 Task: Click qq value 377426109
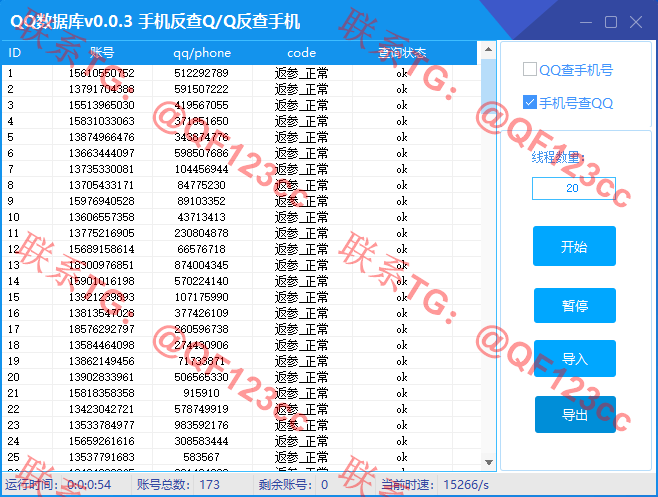[201, 313]
